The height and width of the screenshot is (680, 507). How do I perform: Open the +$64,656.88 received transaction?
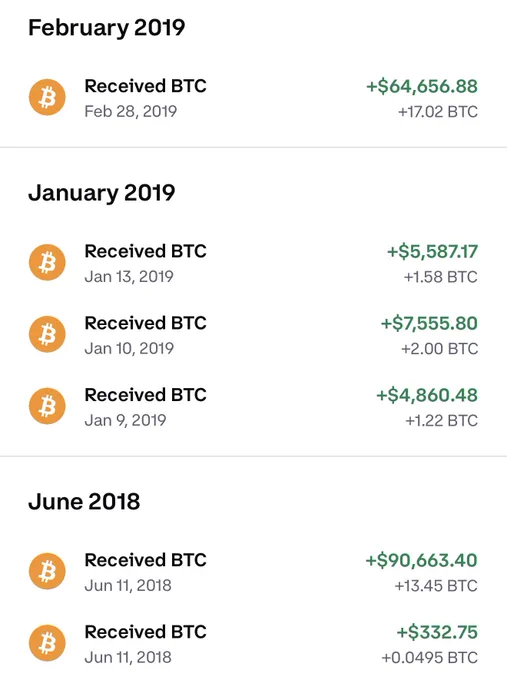pyautogui.click(x=253, y=98)
